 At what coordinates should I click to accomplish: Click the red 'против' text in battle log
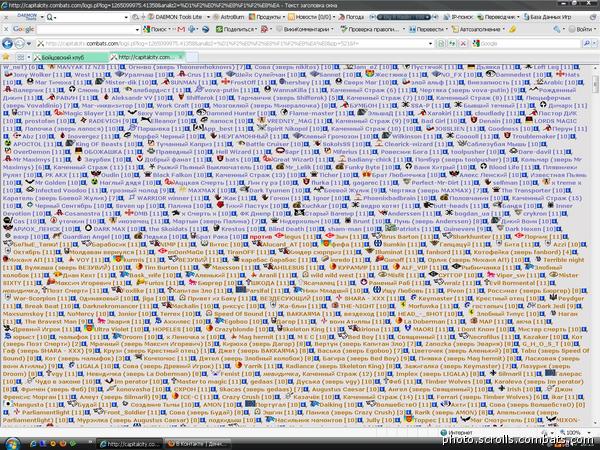tap(261, 237)
